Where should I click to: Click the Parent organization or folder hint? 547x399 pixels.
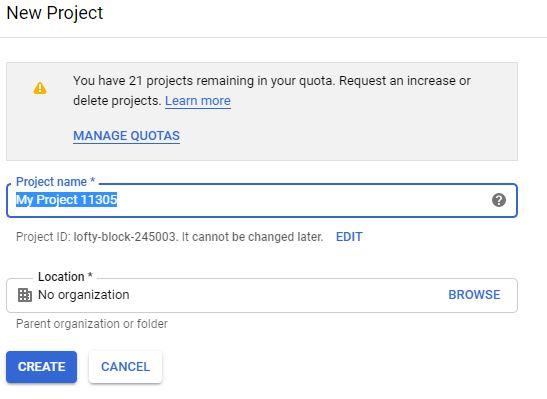click(92, 324)
